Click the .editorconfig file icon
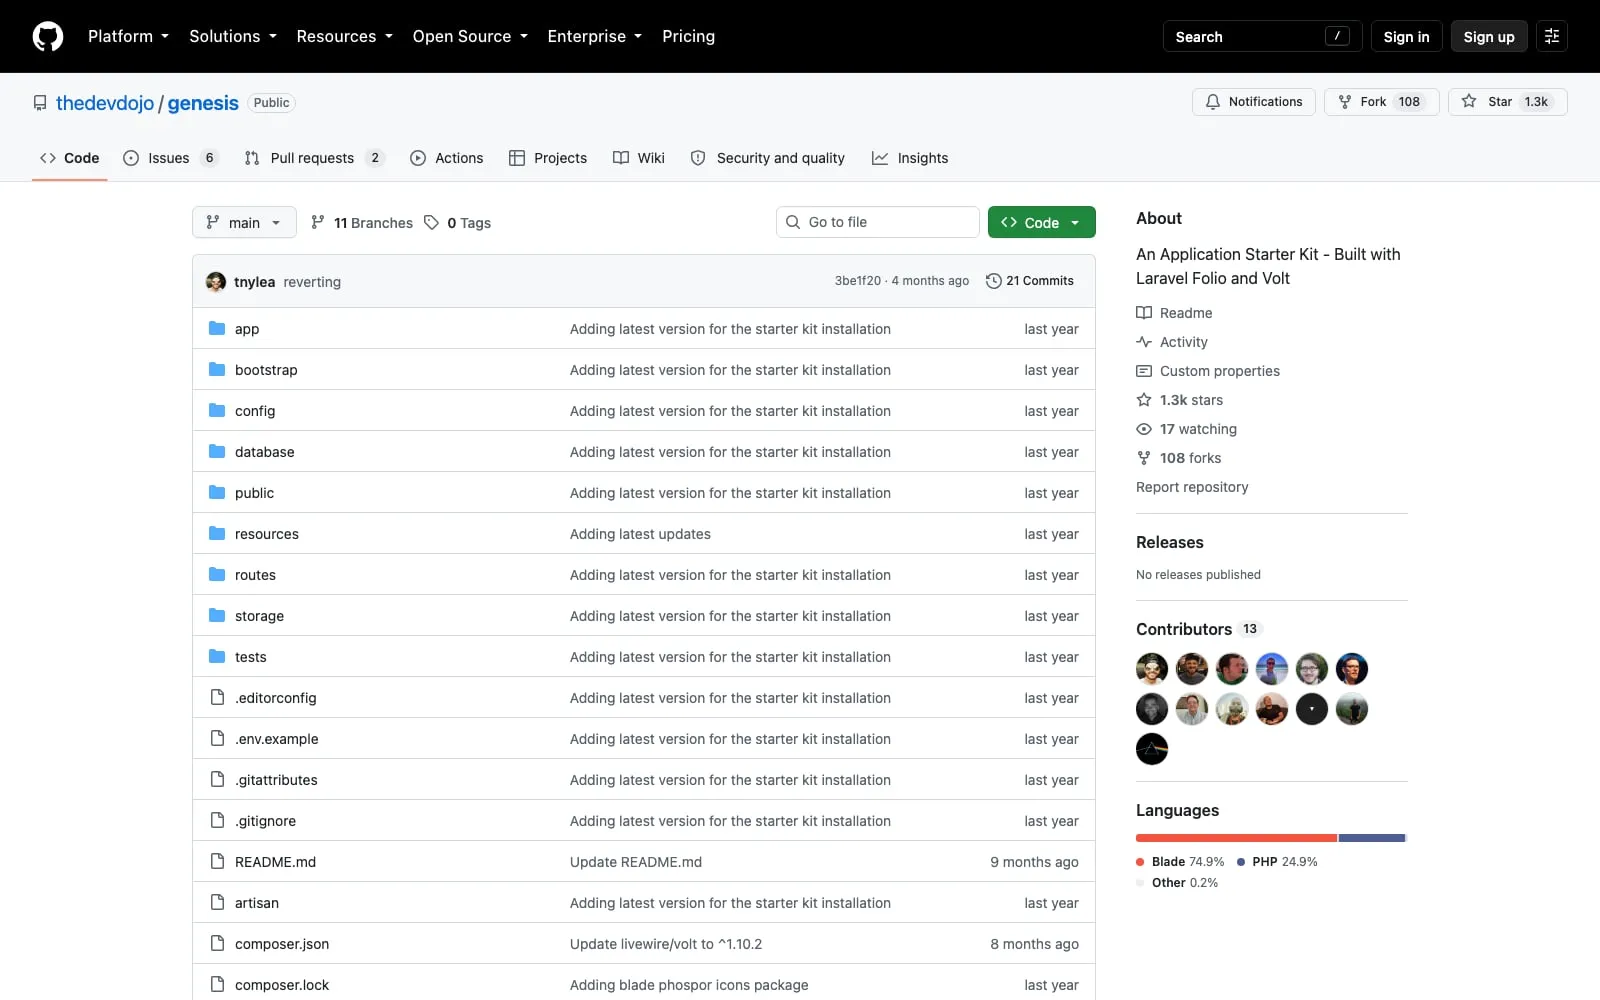Screen dimensions: 1600x1000 [217, 697]
